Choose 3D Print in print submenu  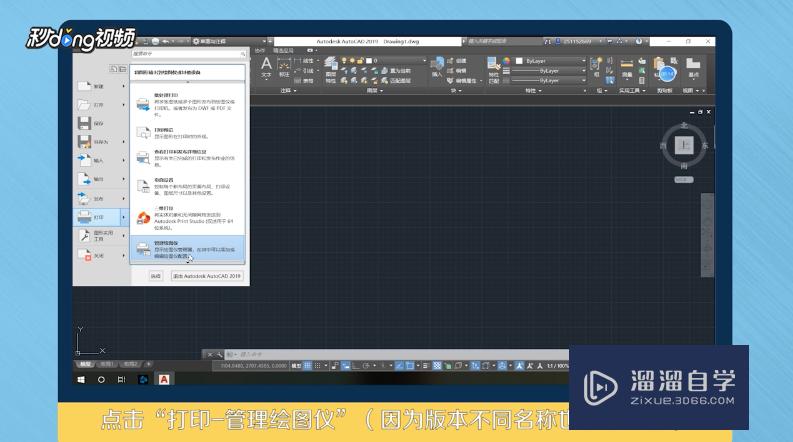pyautogui.click(x=187, y=218)
